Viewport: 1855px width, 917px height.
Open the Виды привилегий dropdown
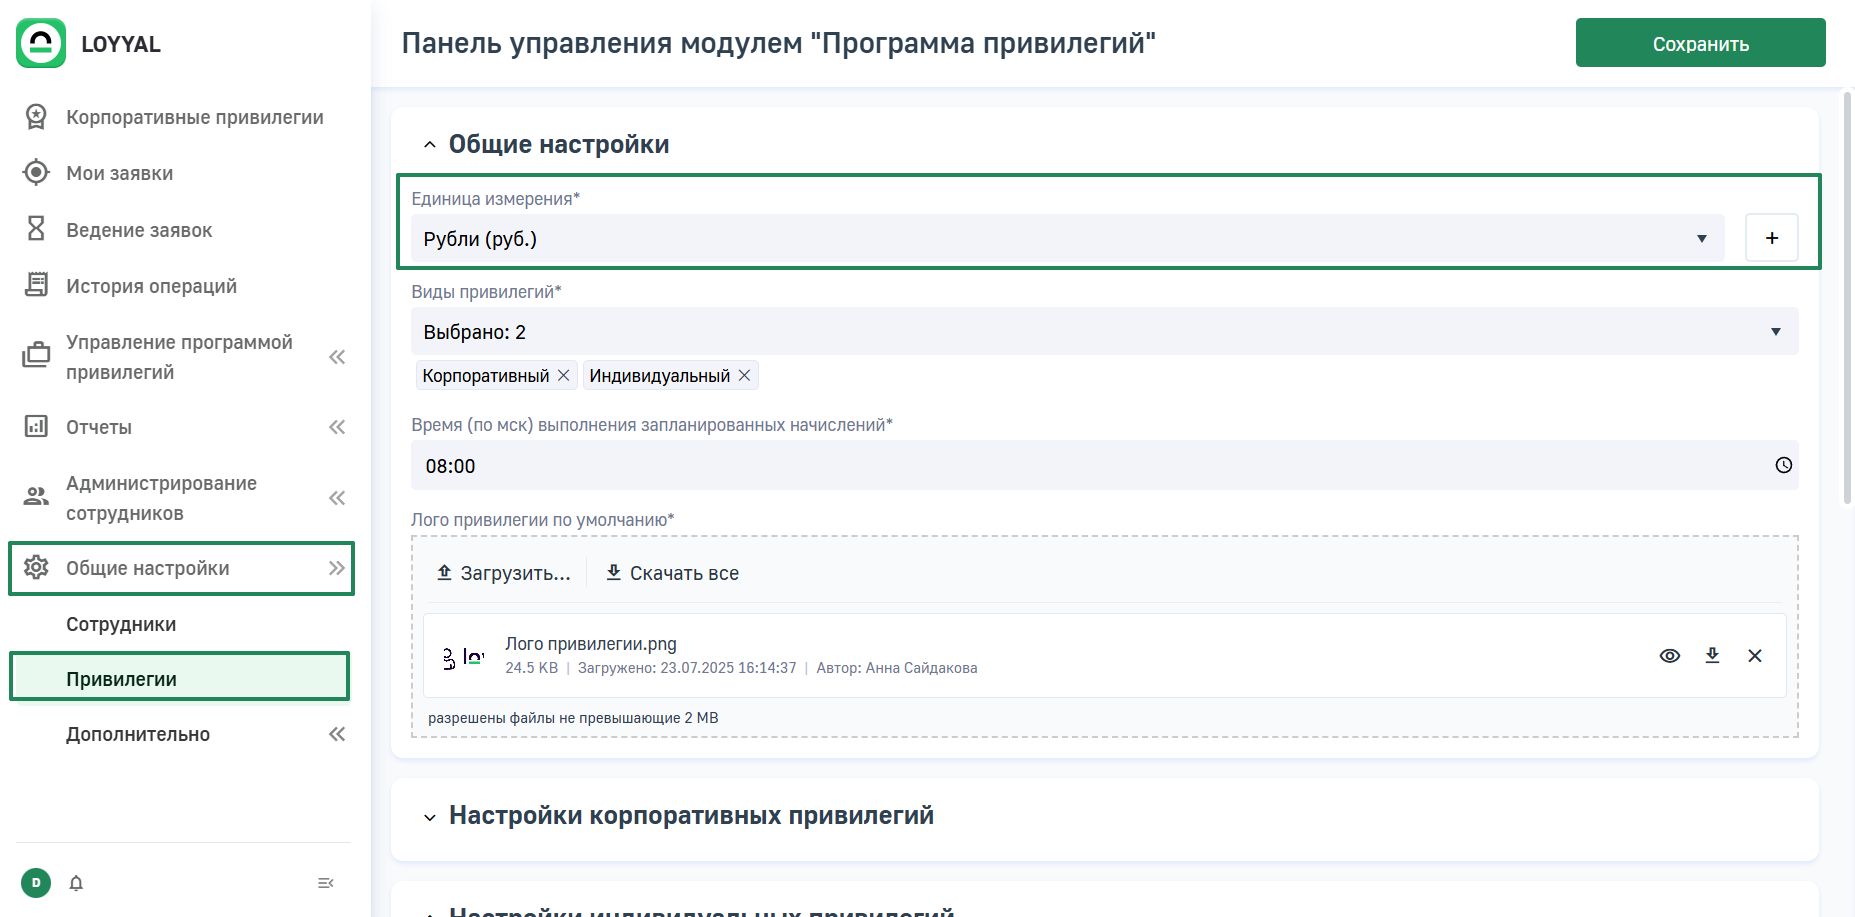(1103, 332)
